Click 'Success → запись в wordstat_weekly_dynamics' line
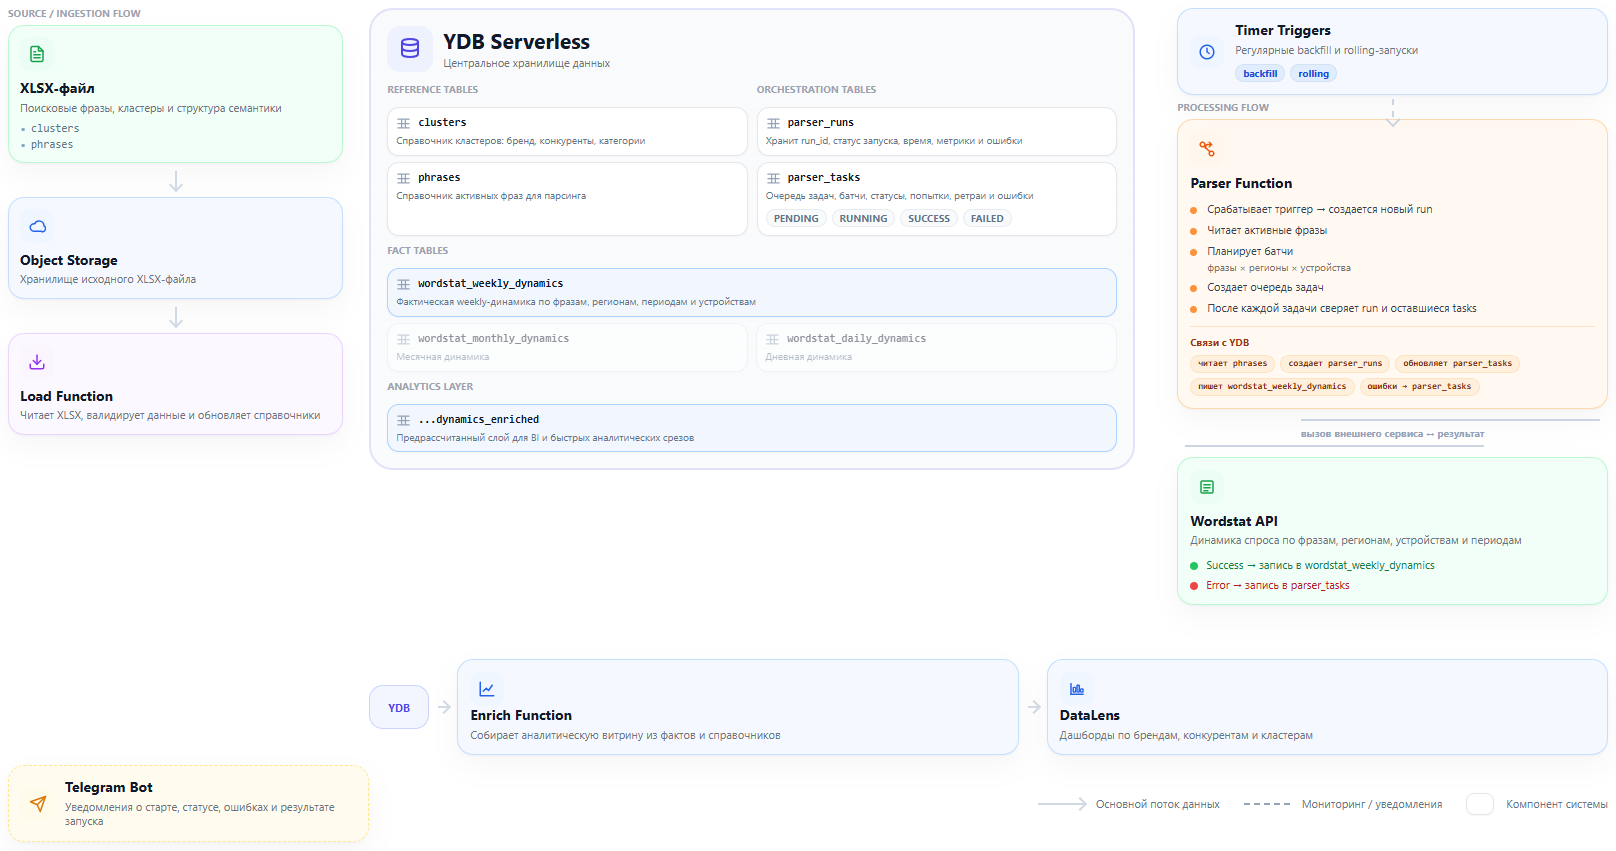The height and width of the screenshot is (851, 1616). (x=1320, y=565)
